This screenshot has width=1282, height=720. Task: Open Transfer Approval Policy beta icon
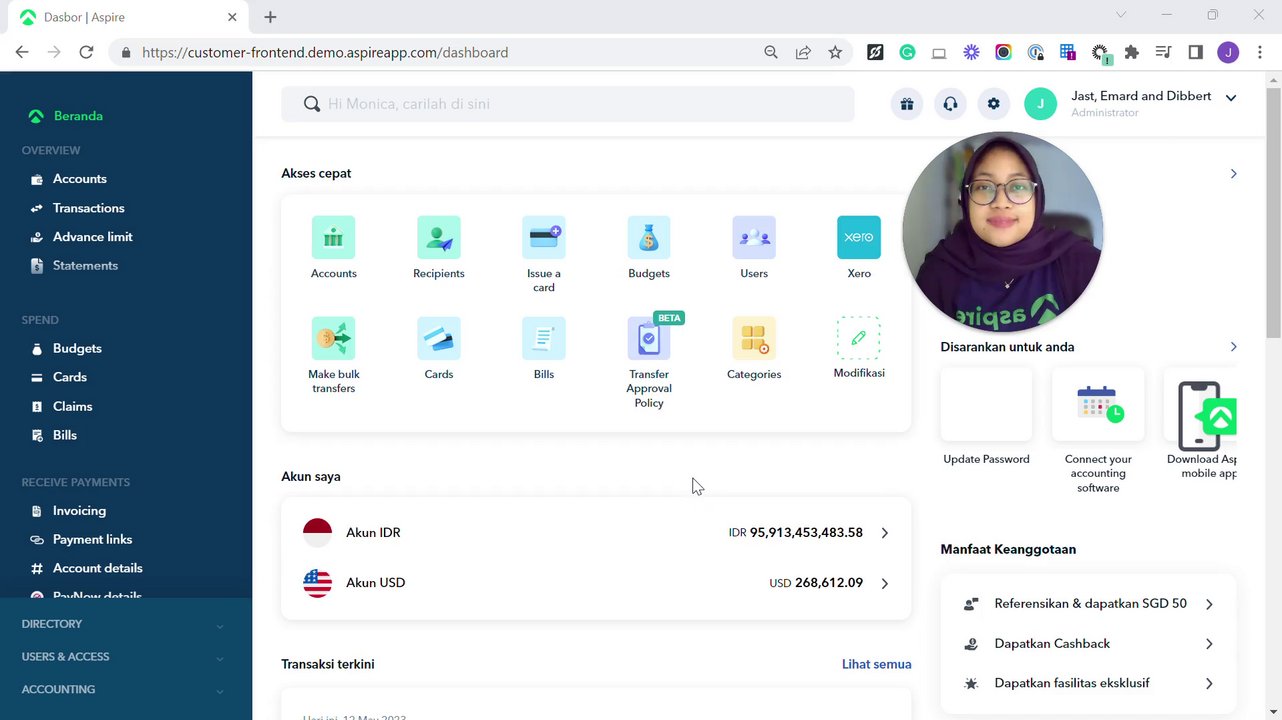(649, 338)
